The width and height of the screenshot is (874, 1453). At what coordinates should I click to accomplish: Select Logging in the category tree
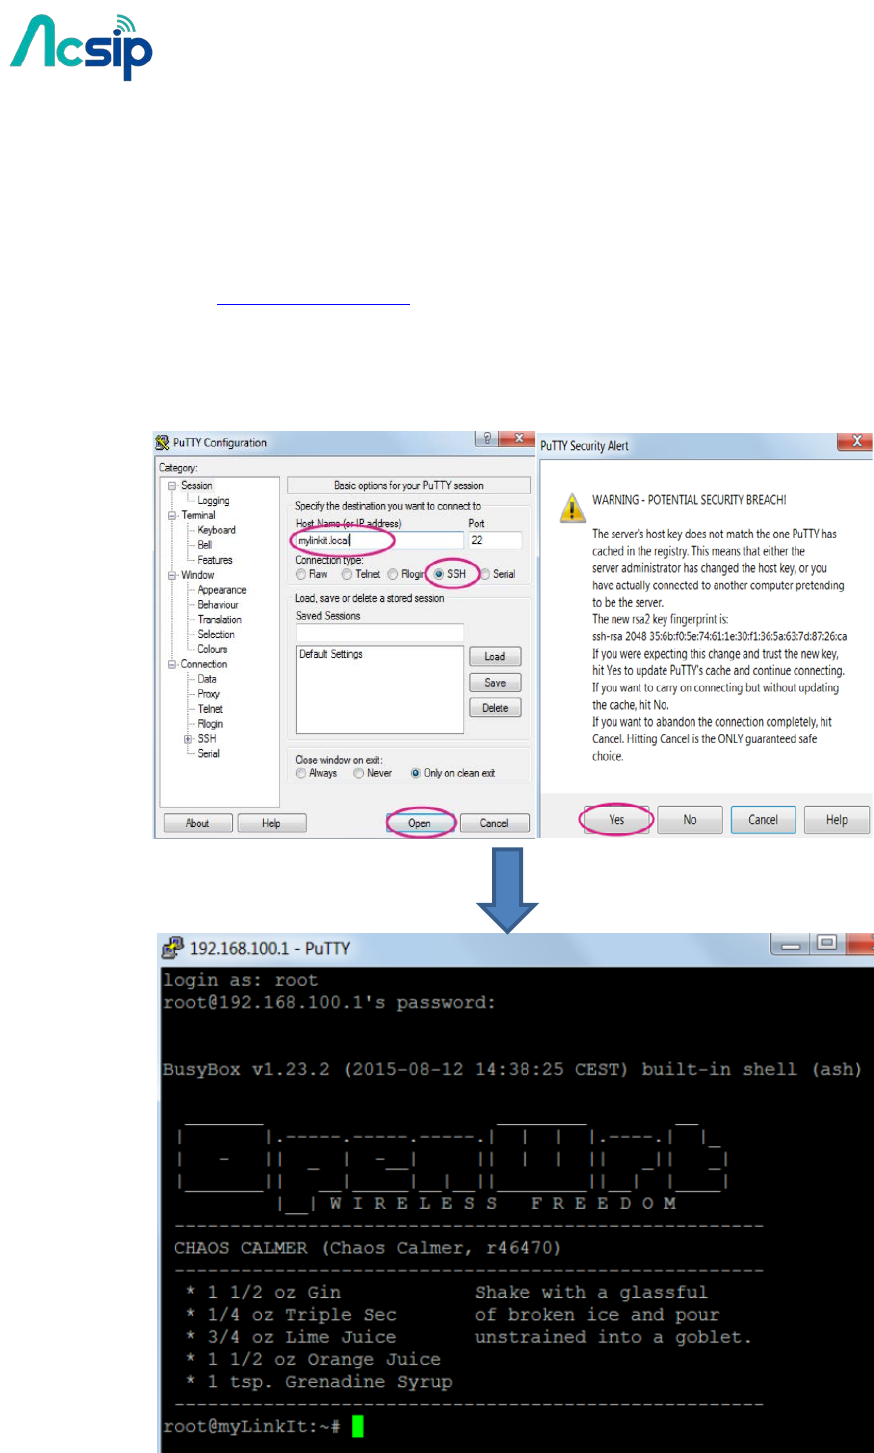point(213,501)
